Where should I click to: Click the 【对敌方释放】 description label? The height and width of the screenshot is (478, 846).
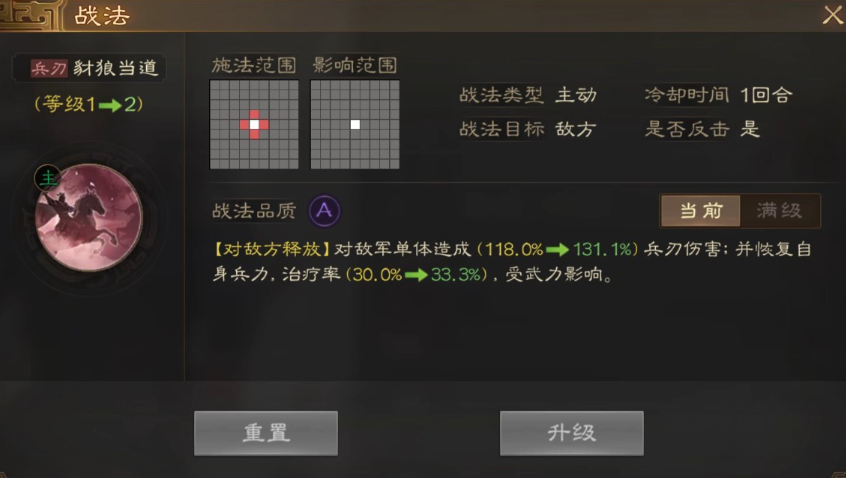point(272,249)
